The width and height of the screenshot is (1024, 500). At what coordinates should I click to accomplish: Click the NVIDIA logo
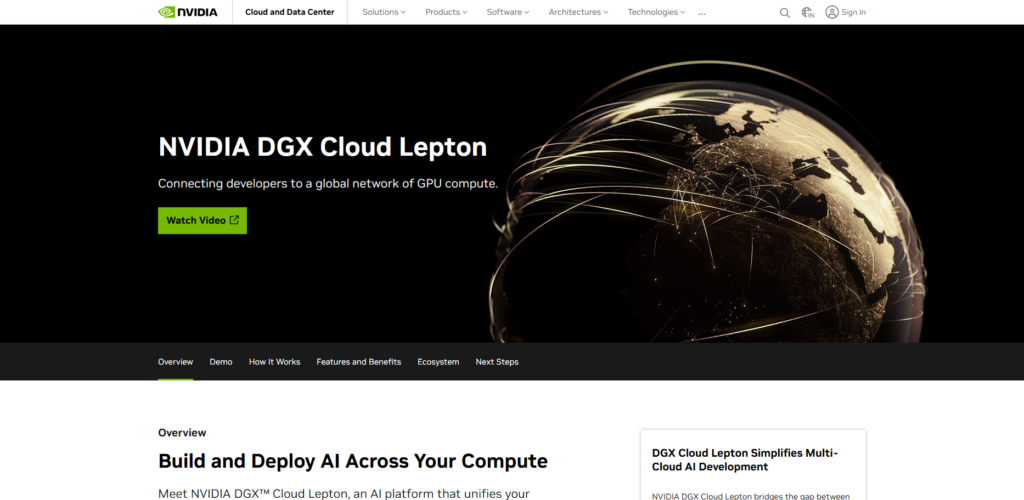click(188, 12)
